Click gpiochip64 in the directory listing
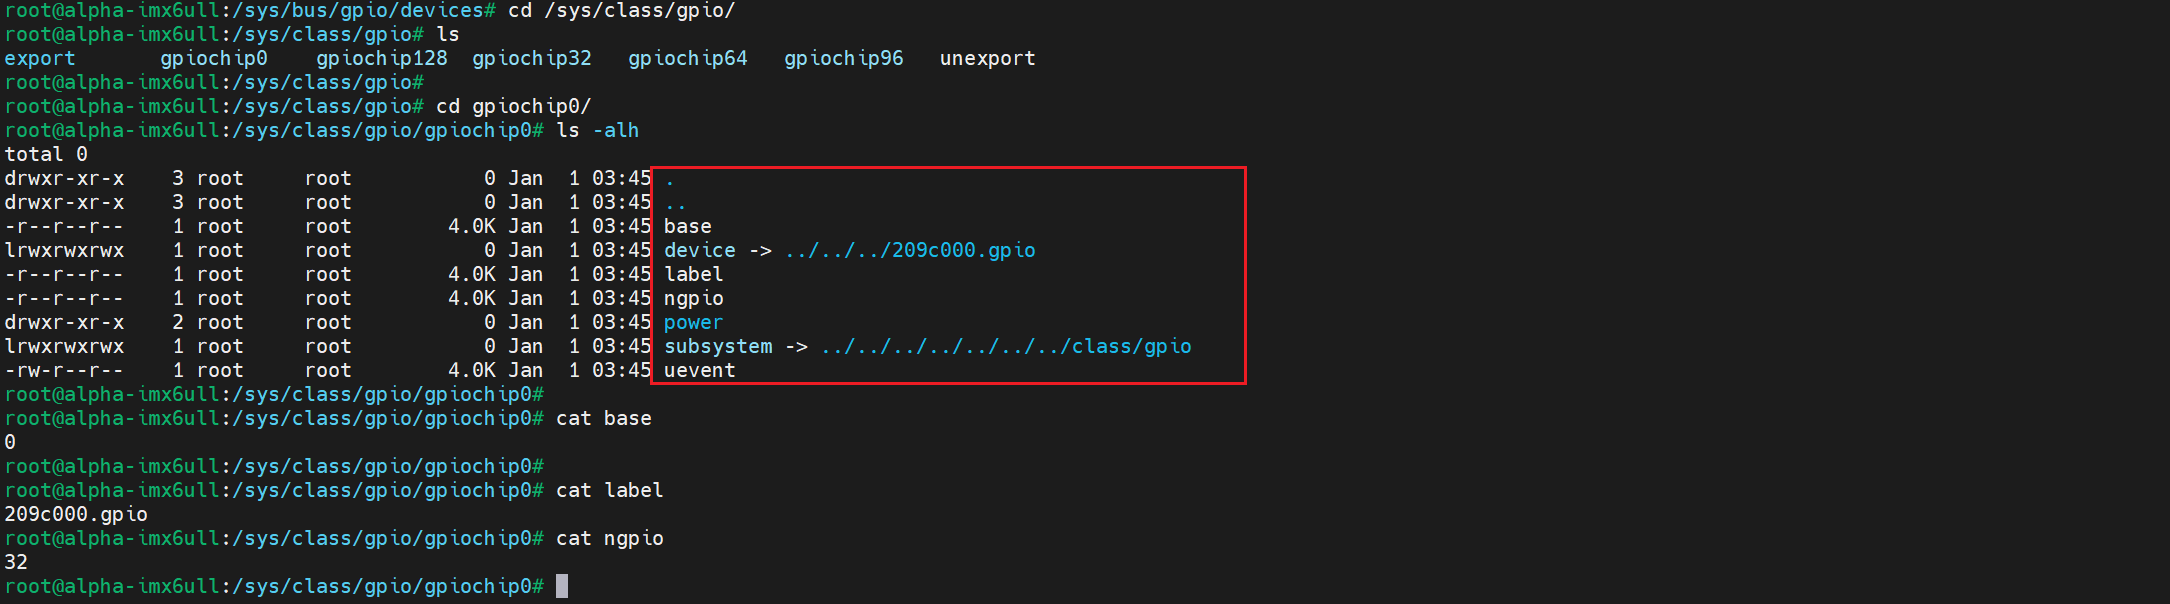 click(x=687, y=59)
